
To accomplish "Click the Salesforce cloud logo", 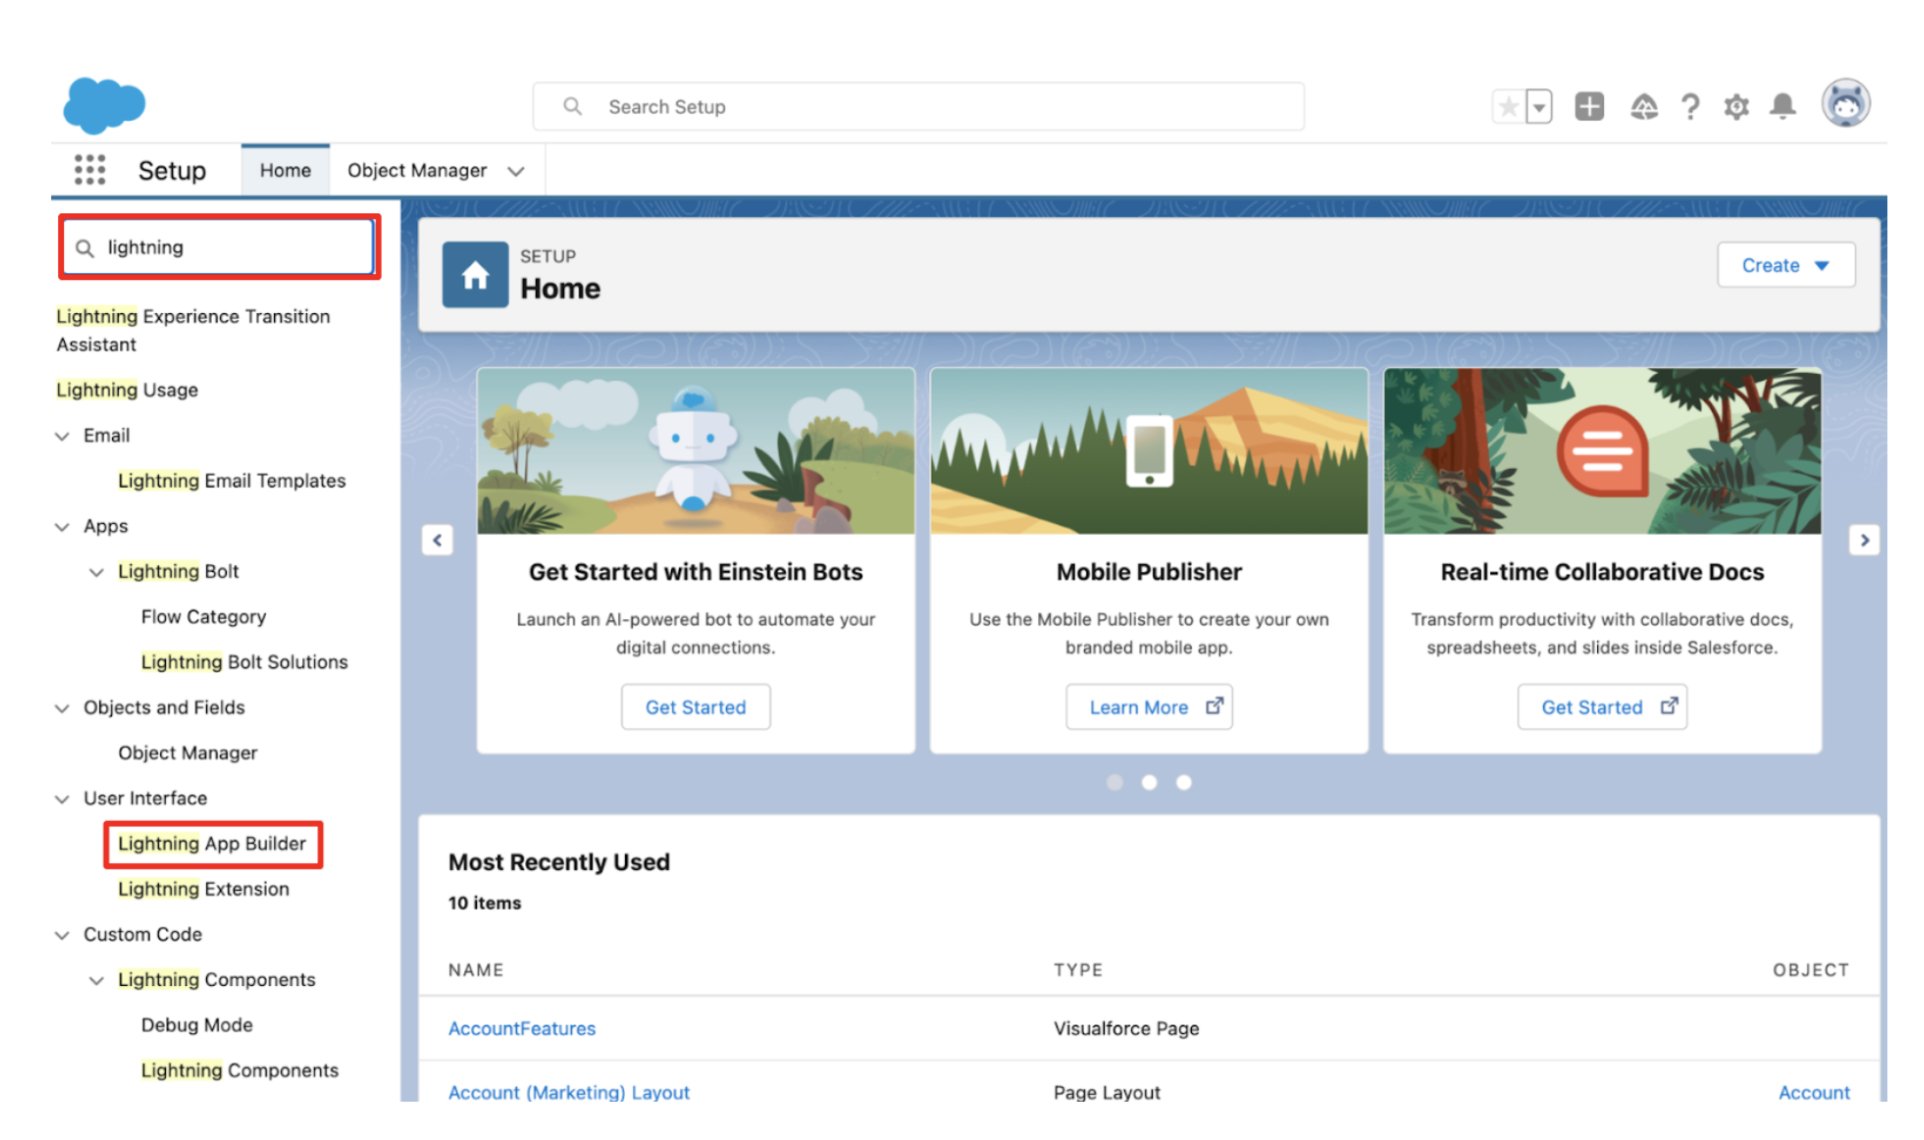I will [x=104, y=105].
